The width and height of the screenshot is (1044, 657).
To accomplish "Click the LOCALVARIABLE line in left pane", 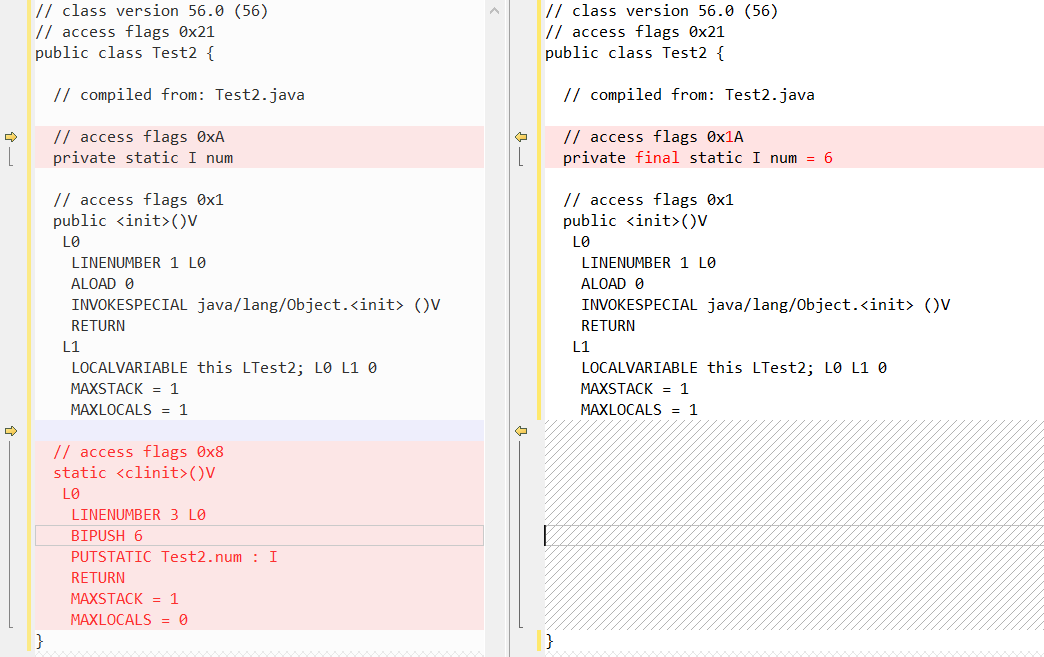I will click(224, 367).
